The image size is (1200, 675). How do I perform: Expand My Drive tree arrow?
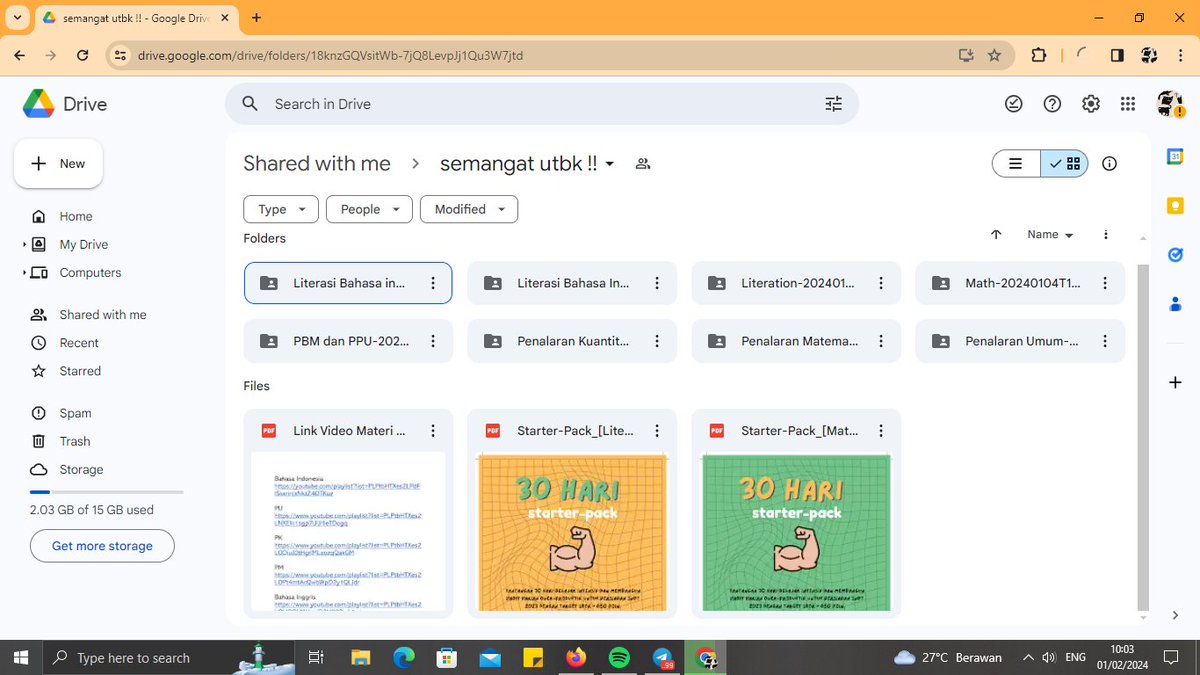[24, 244]
